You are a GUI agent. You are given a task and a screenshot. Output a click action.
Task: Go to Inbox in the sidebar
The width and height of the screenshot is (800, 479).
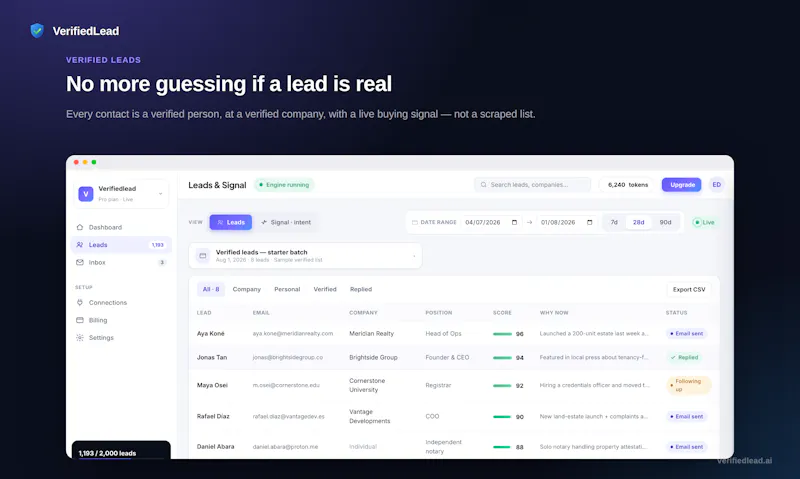click(97, 262)
